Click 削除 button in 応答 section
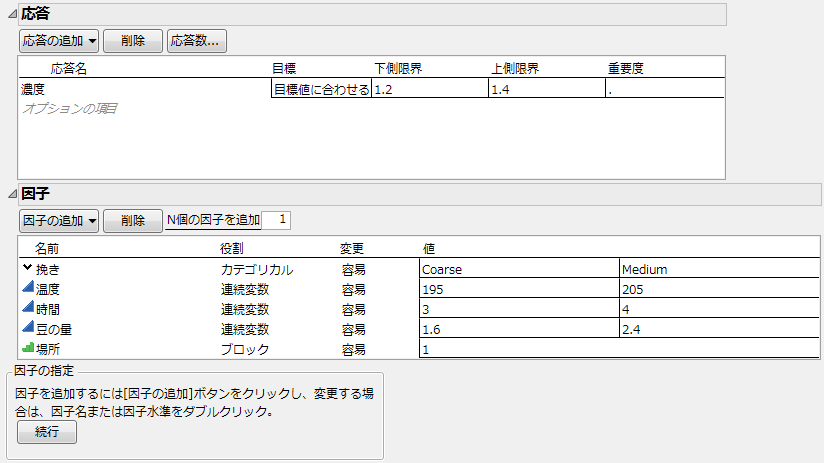This screenshot has height=463, width=824. point(133,41)
